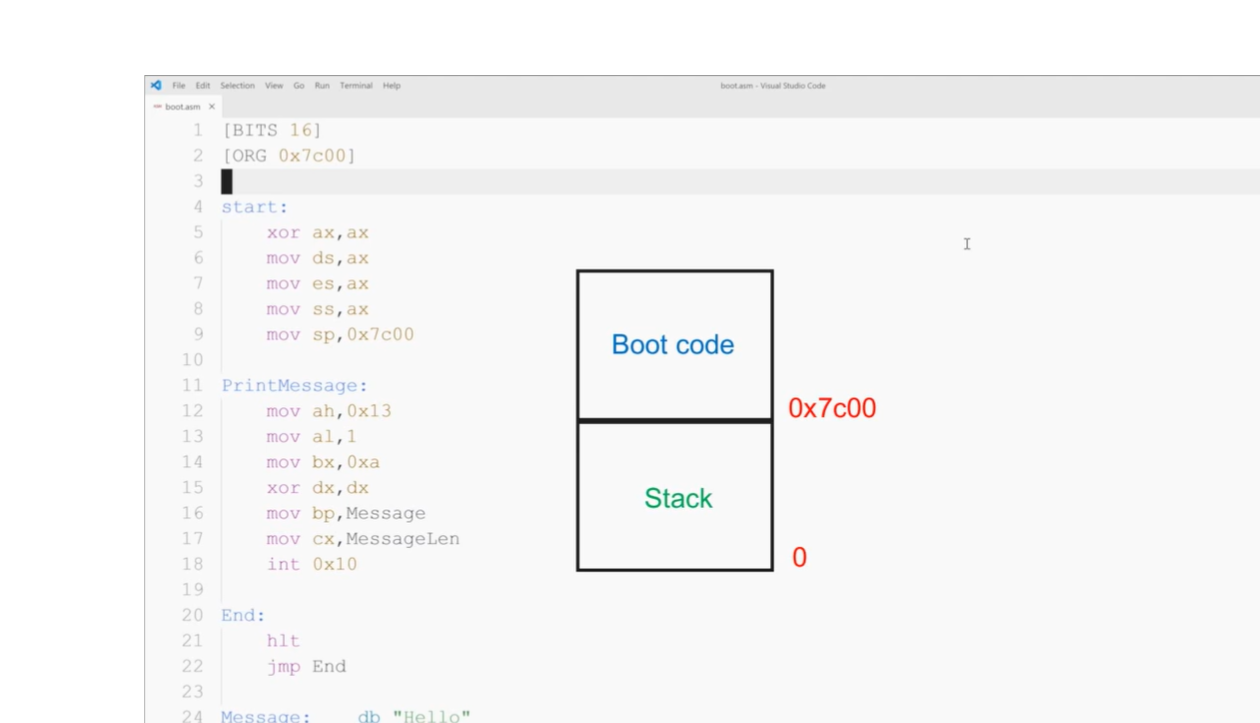Image resolution: width=1260 pixels, height=723 pixels.
Task: Open the Help menu
Action: coord(392,86)
